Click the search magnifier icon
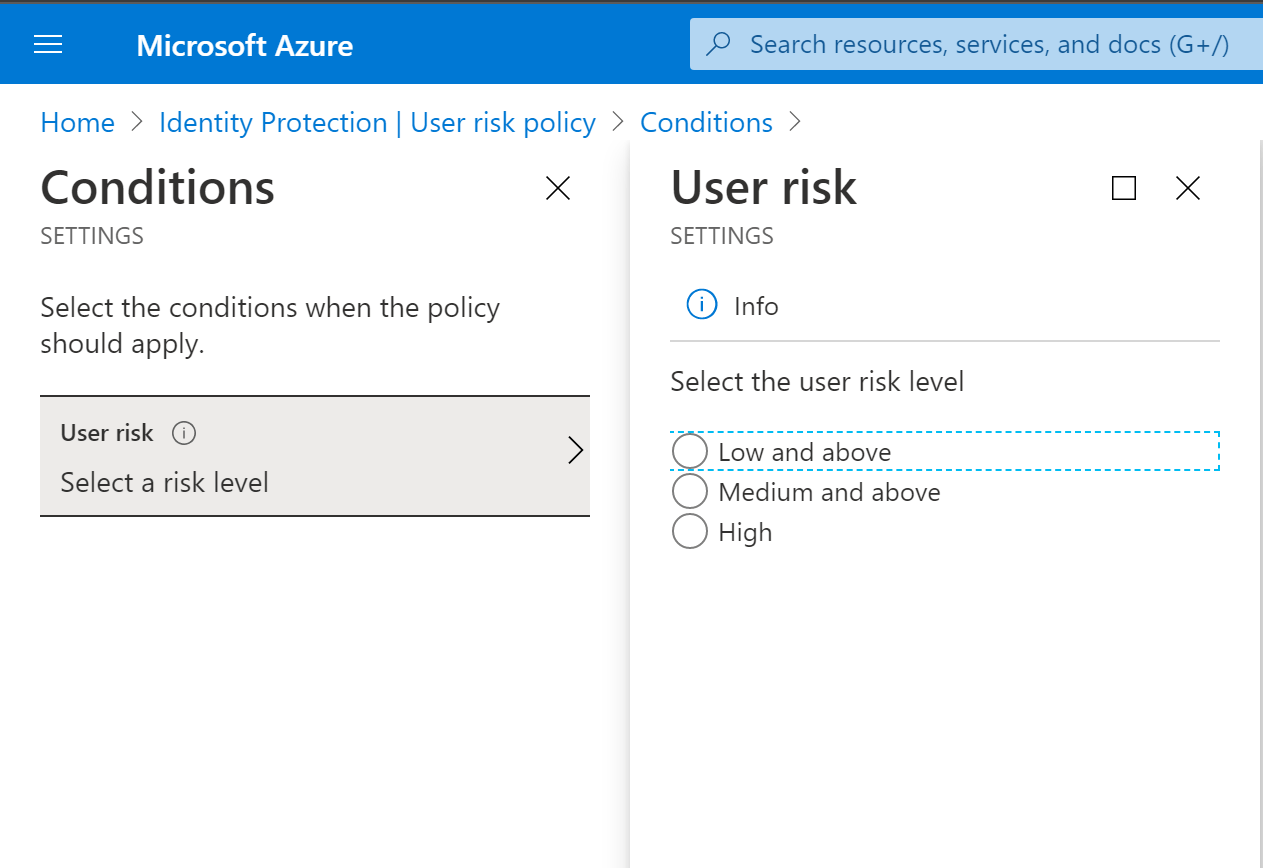The width and height of the screenshot is (1263, 868). click(x=718, y=45)
